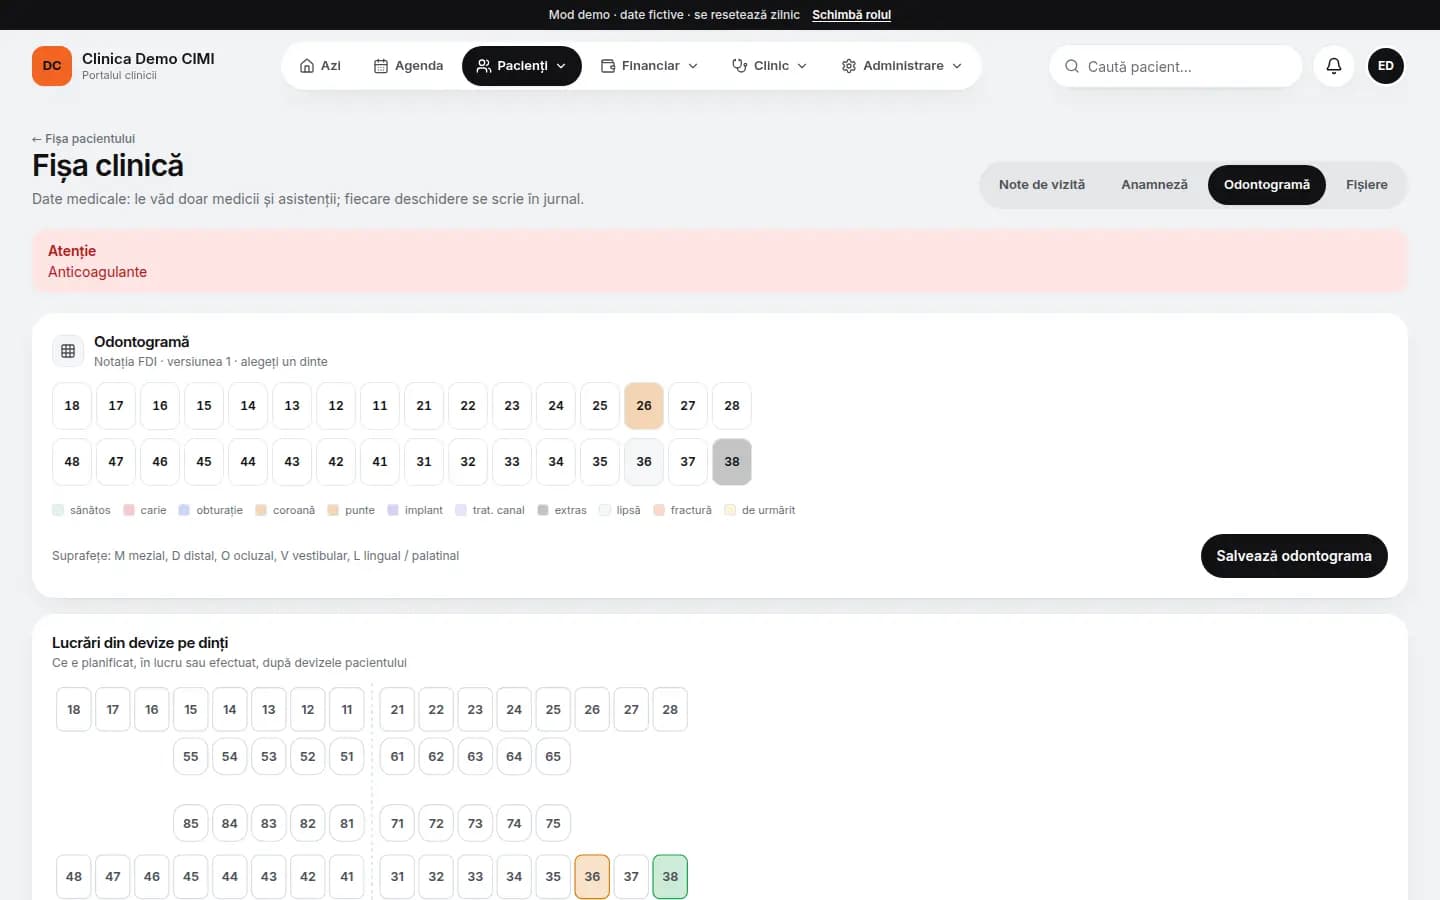Click the magnifier icon in patient search
This screenshot has width=1440, height=900.
1072,66
